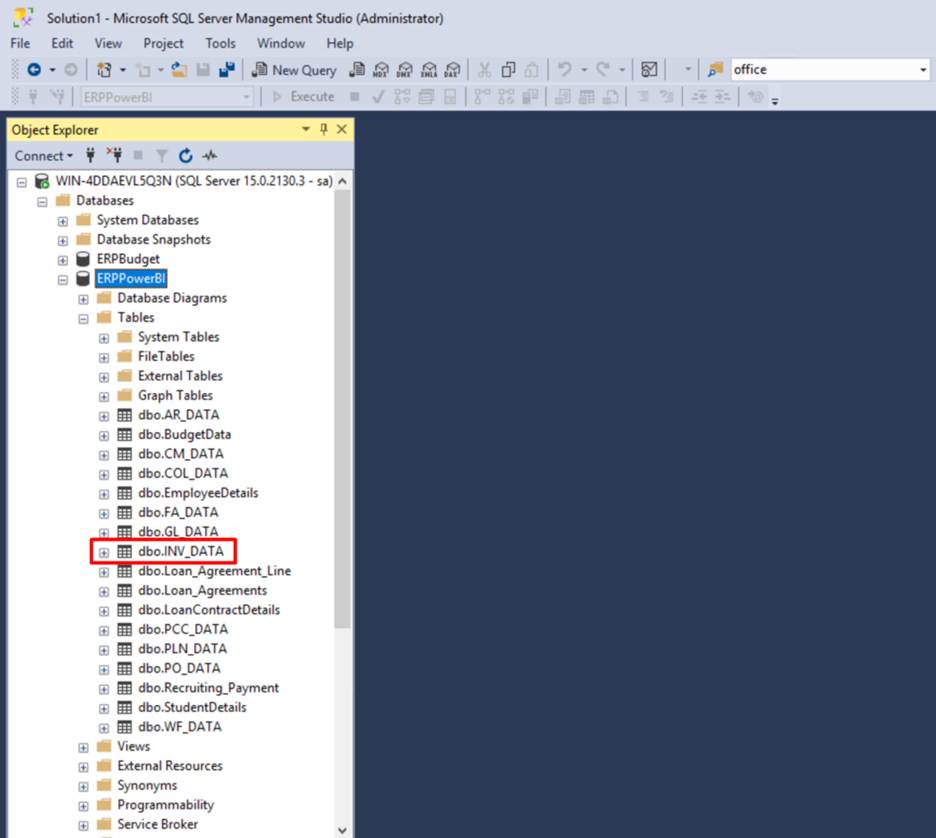The image size is (936, 838).
Task: Expand the System Databases folder
Action: (63, 221)
